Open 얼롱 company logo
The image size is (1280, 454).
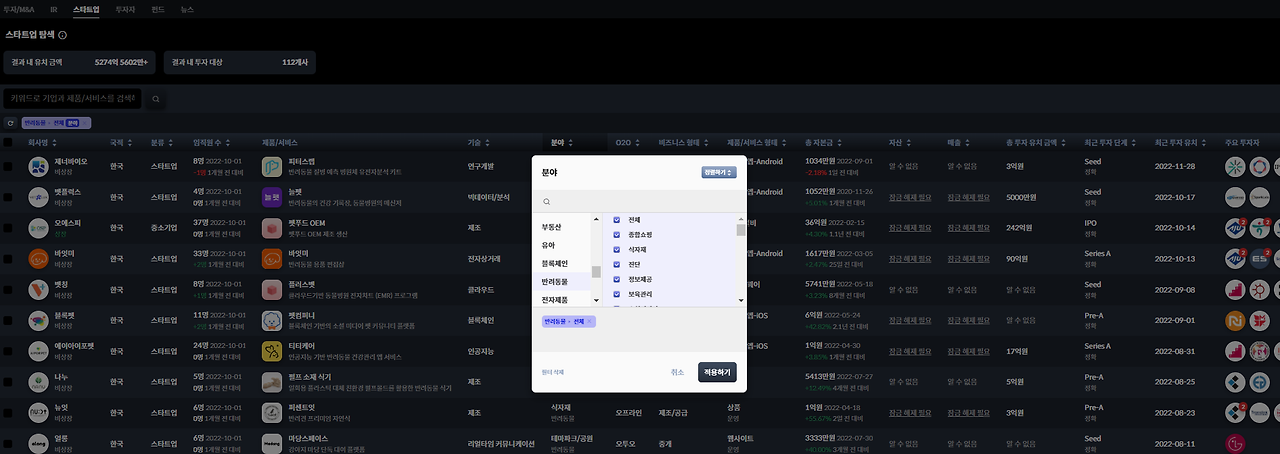point(39,443)
